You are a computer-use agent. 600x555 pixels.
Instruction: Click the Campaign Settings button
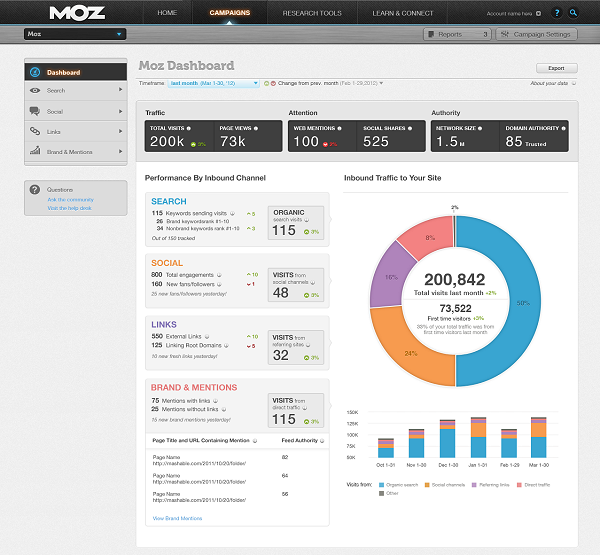(536, 34)
